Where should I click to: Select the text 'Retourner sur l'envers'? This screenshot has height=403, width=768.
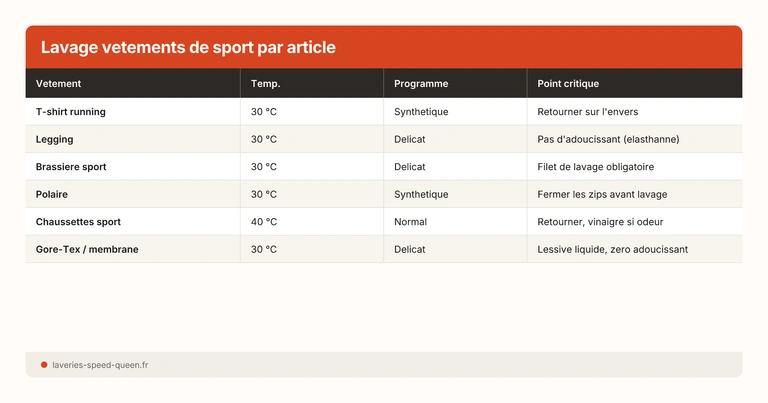pos(587,112)
